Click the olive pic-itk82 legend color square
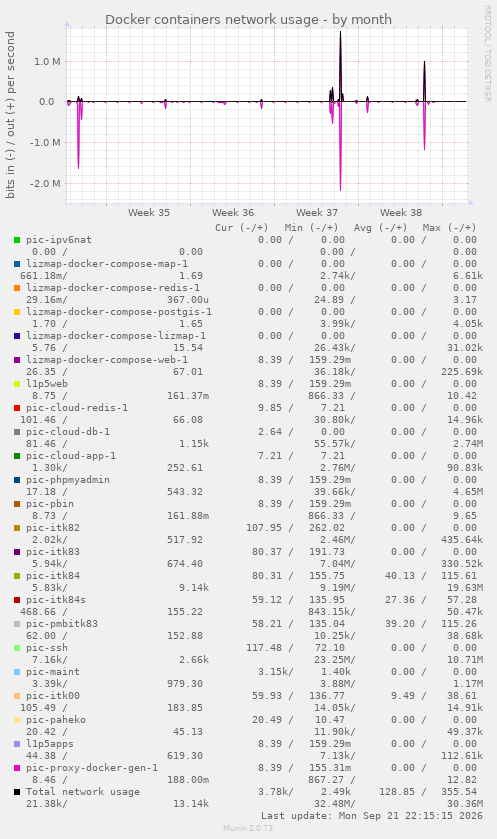497x839 pixels. (17, 528)
